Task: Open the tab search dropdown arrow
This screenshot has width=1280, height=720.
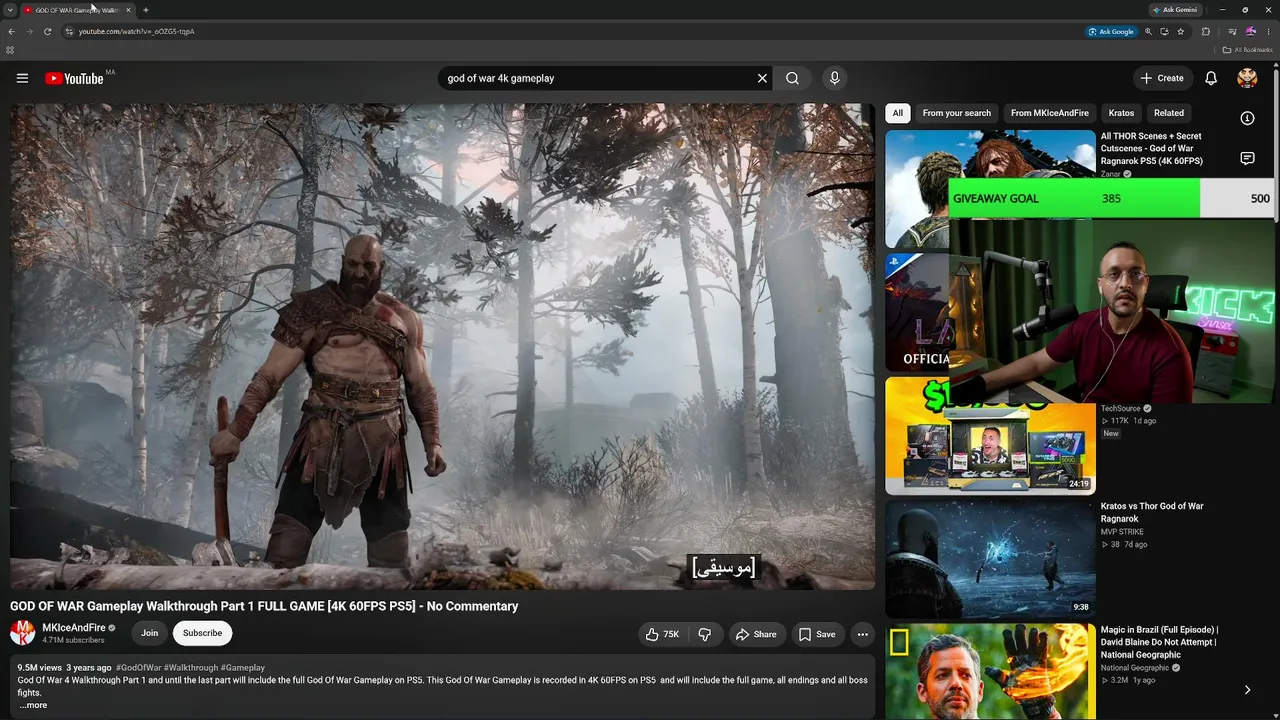Action: click(x=9, y=10)
